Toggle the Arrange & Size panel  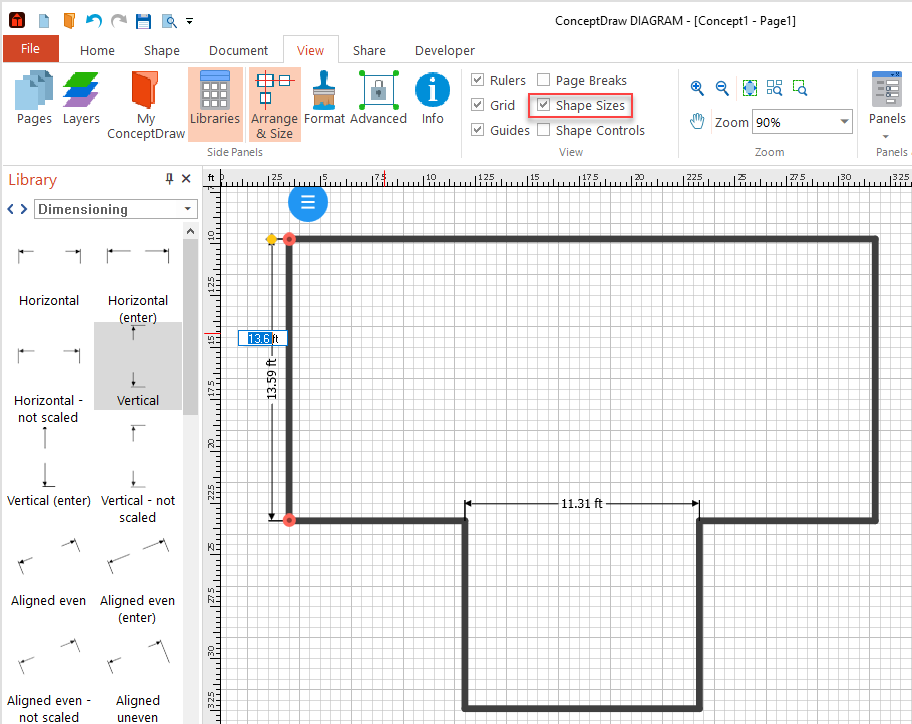[x=274, y=105]
